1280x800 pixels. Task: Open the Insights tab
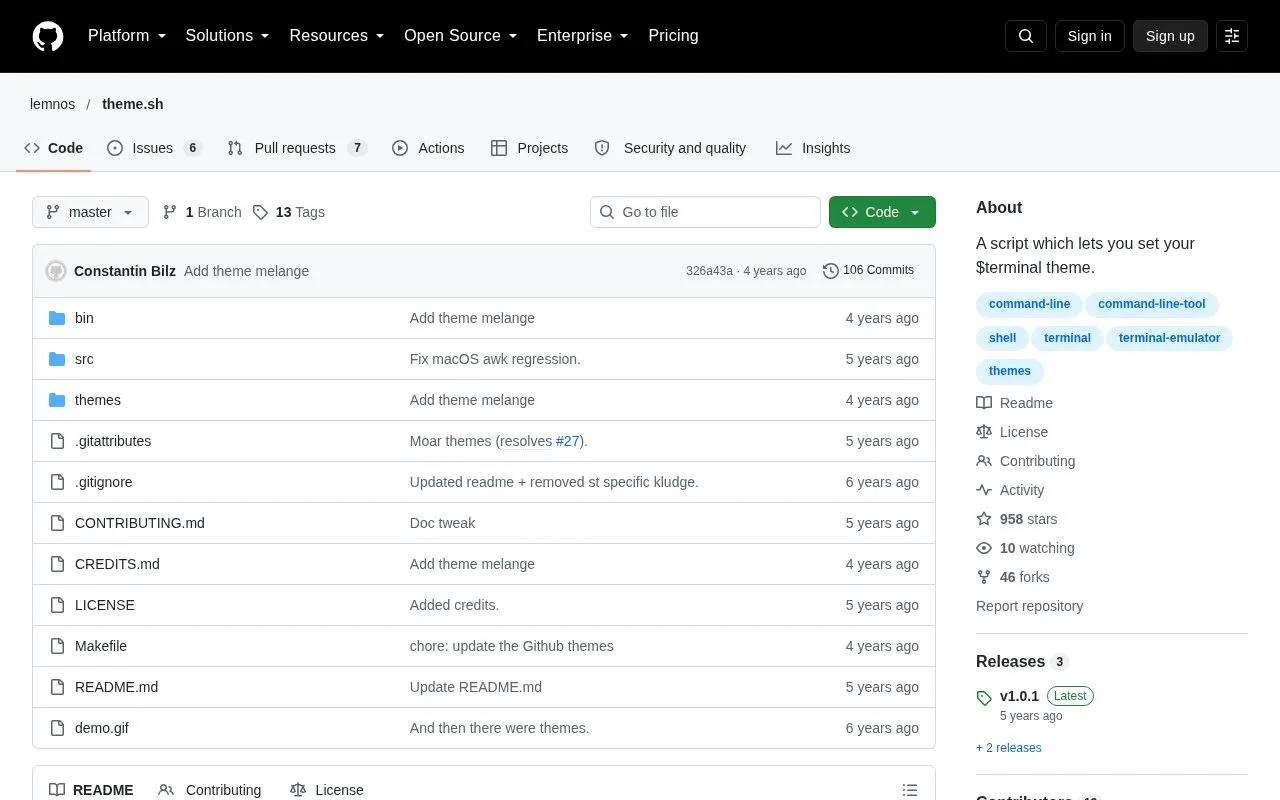click(x=813, y=148)
